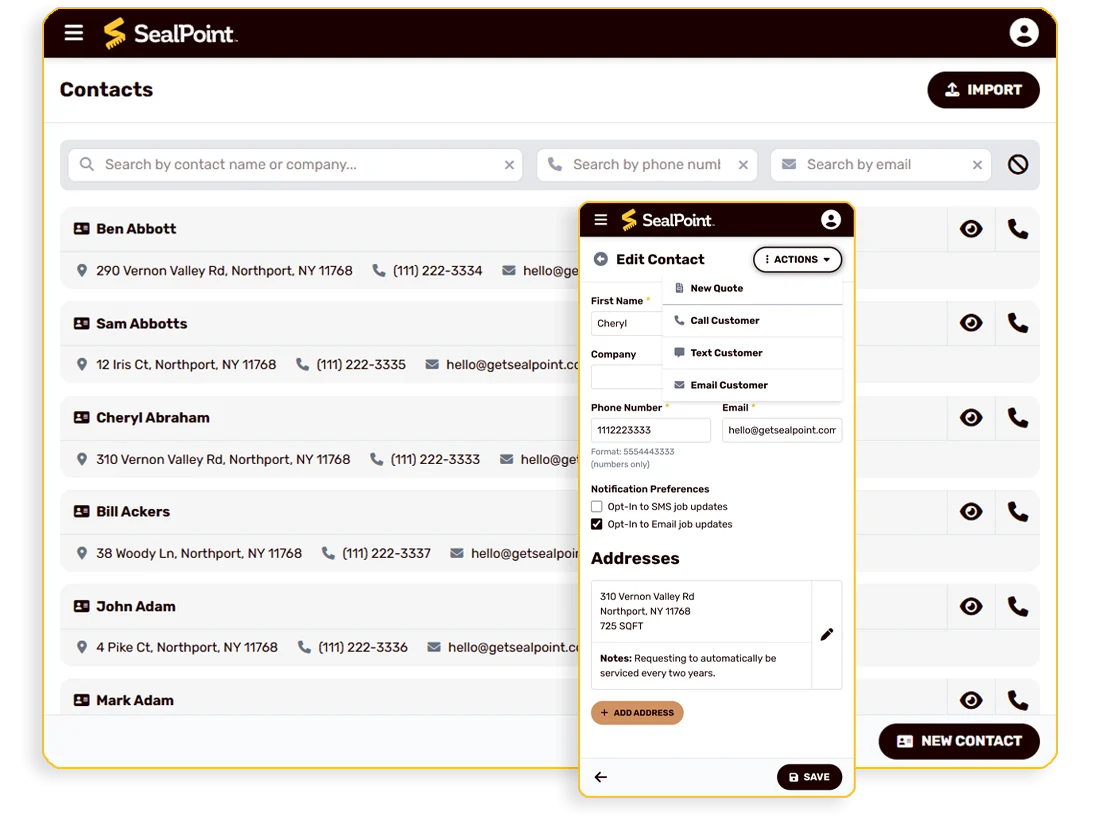The image size is (1100, 824).
Task: Select the Mark Adam contact name
Action: [x=135, y=700]
